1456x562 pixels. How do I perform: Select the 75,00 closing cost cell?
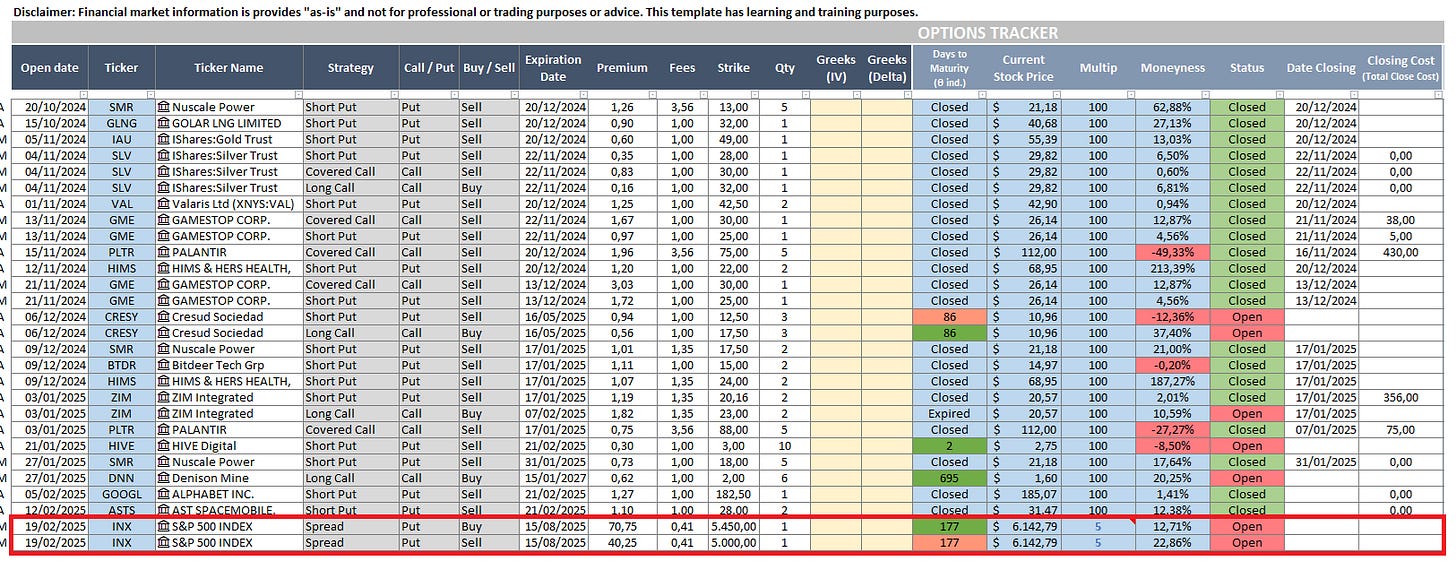click(1402, 430)
